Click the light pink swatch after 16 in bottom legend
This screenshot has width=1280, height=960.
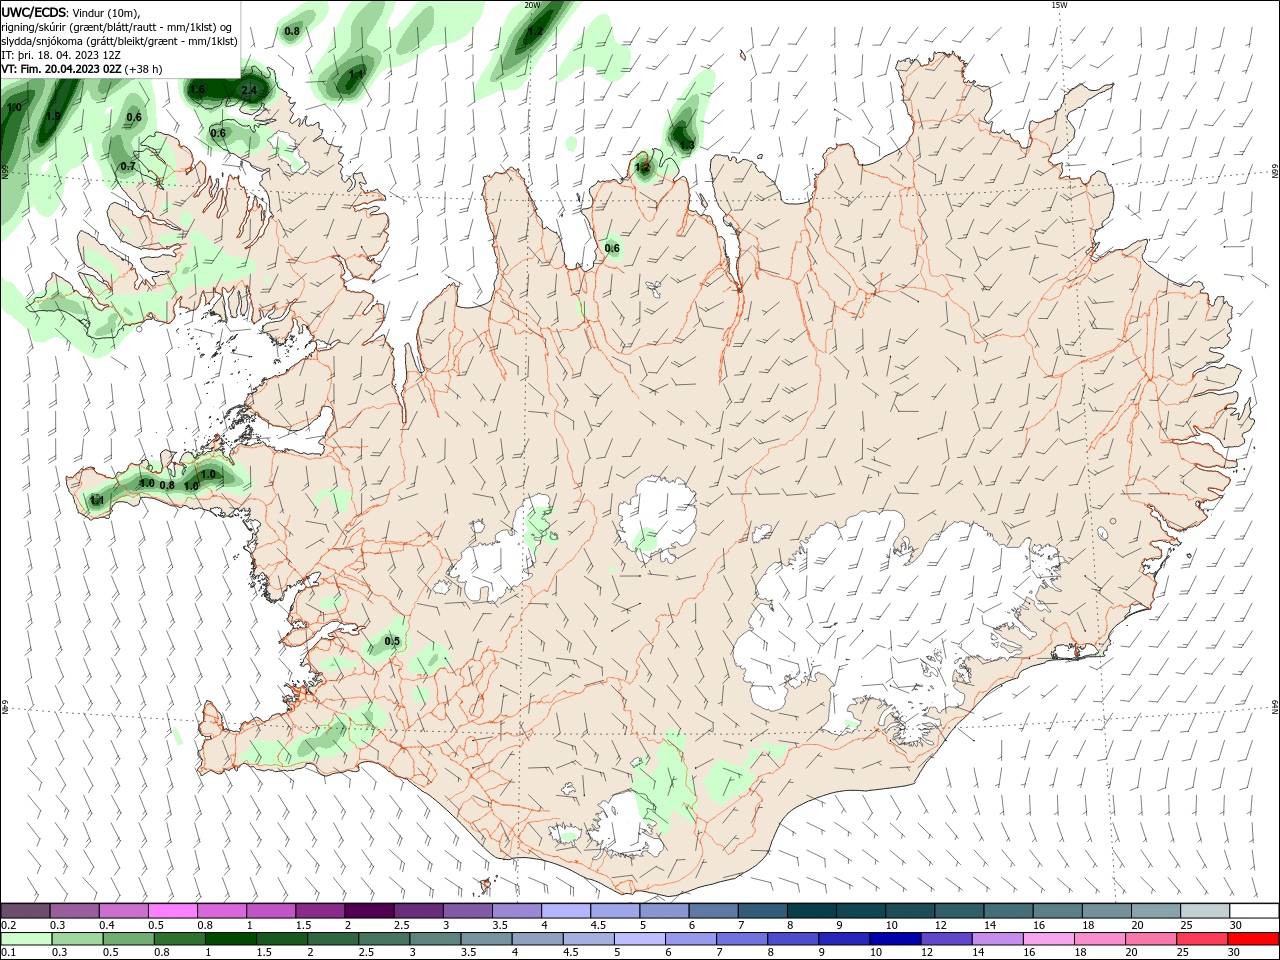click(1050, 939)
